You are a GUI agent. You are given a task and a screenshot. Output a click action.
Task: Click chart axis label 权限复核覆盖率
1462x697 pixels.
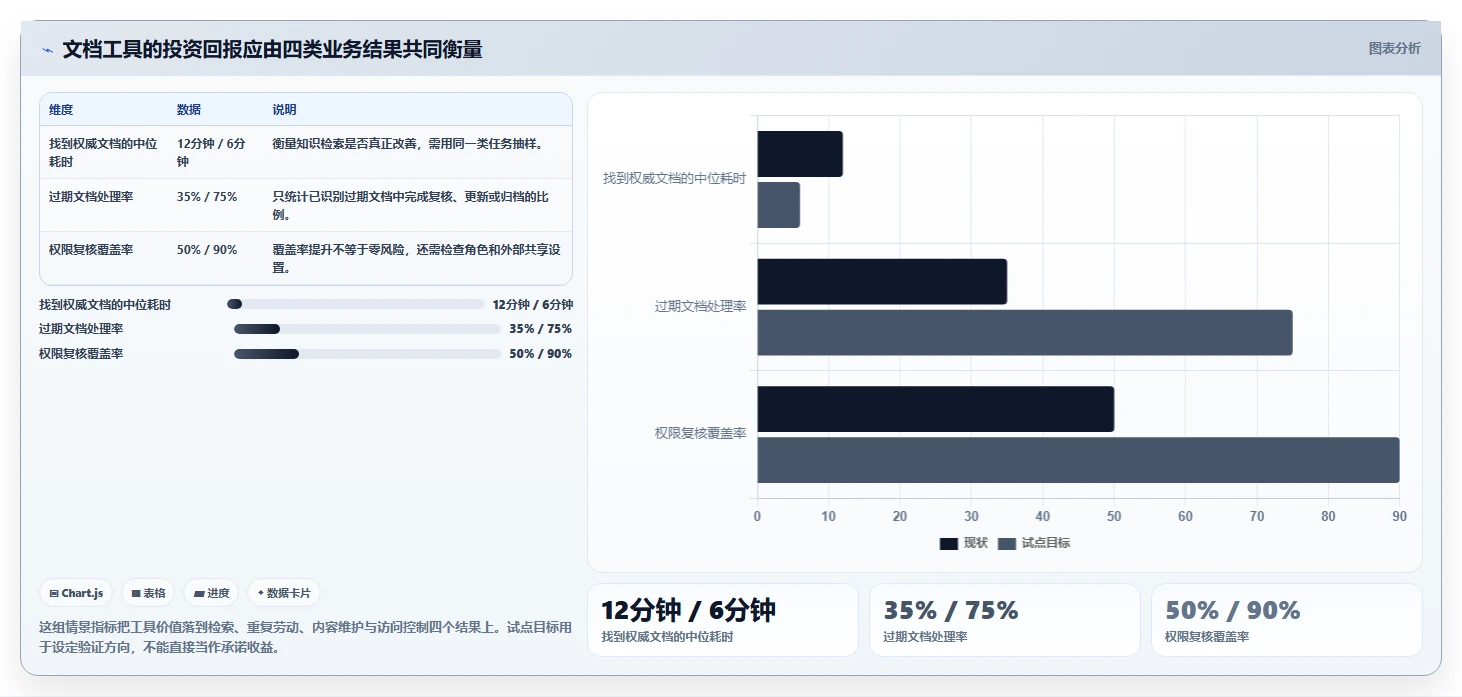coord(701,434)
